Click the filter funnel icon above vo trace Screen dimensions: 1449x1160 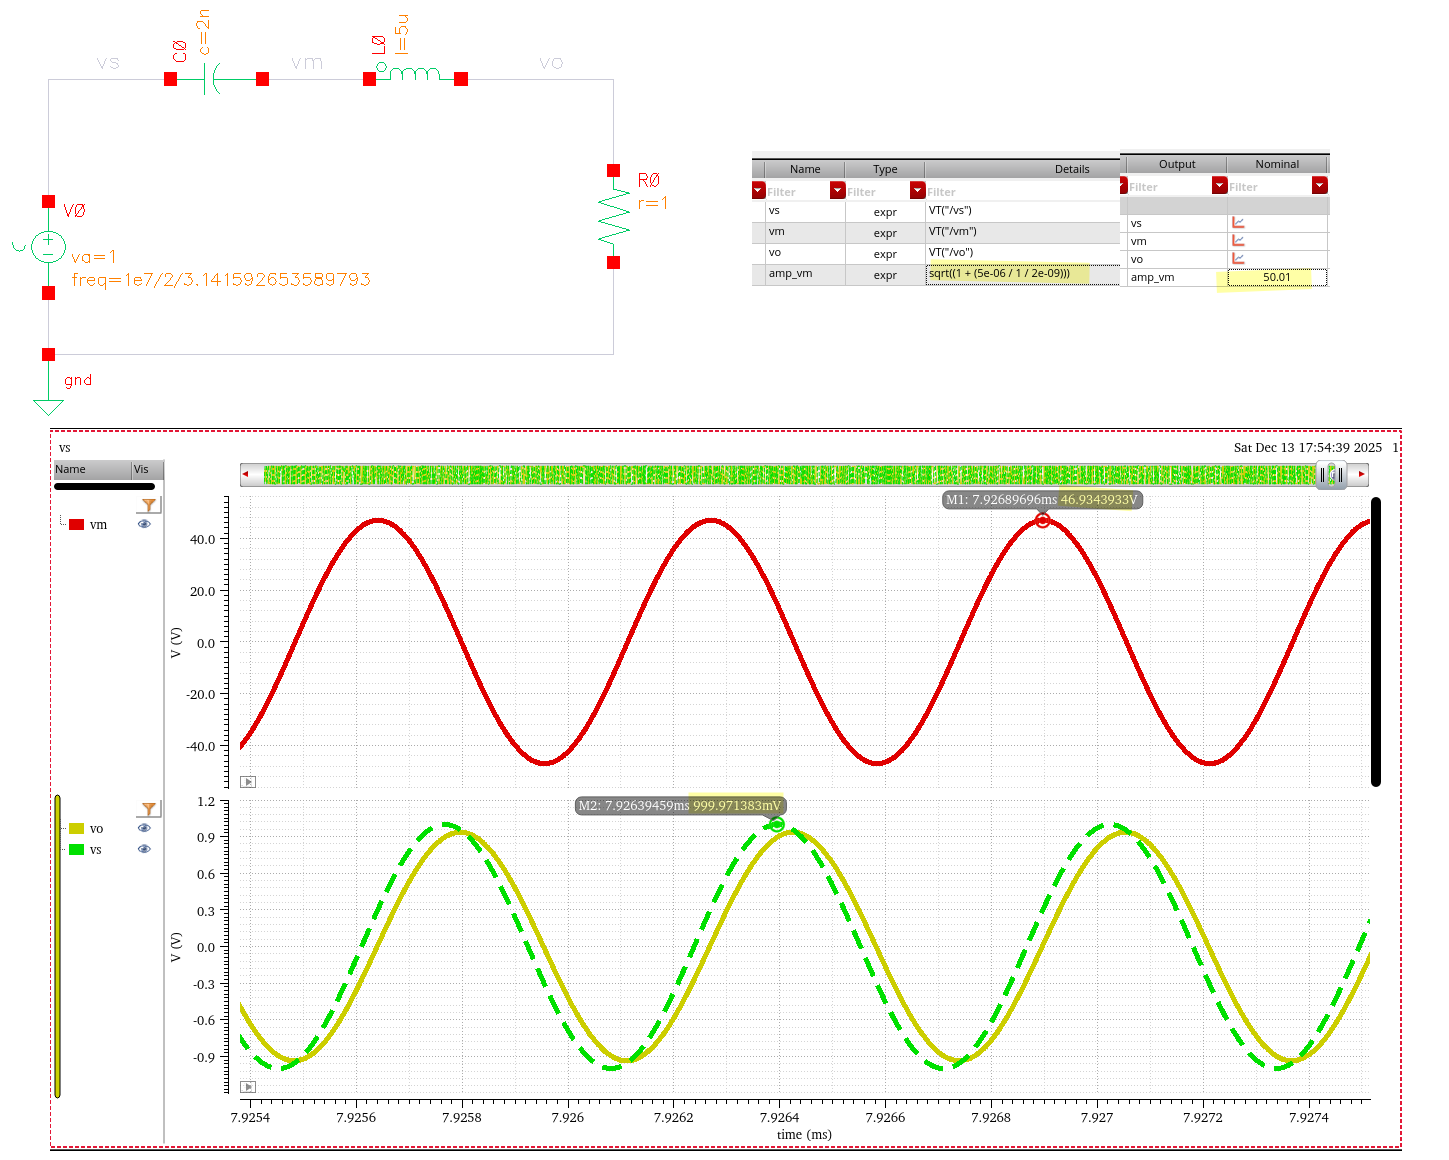[x=148, y=809]
